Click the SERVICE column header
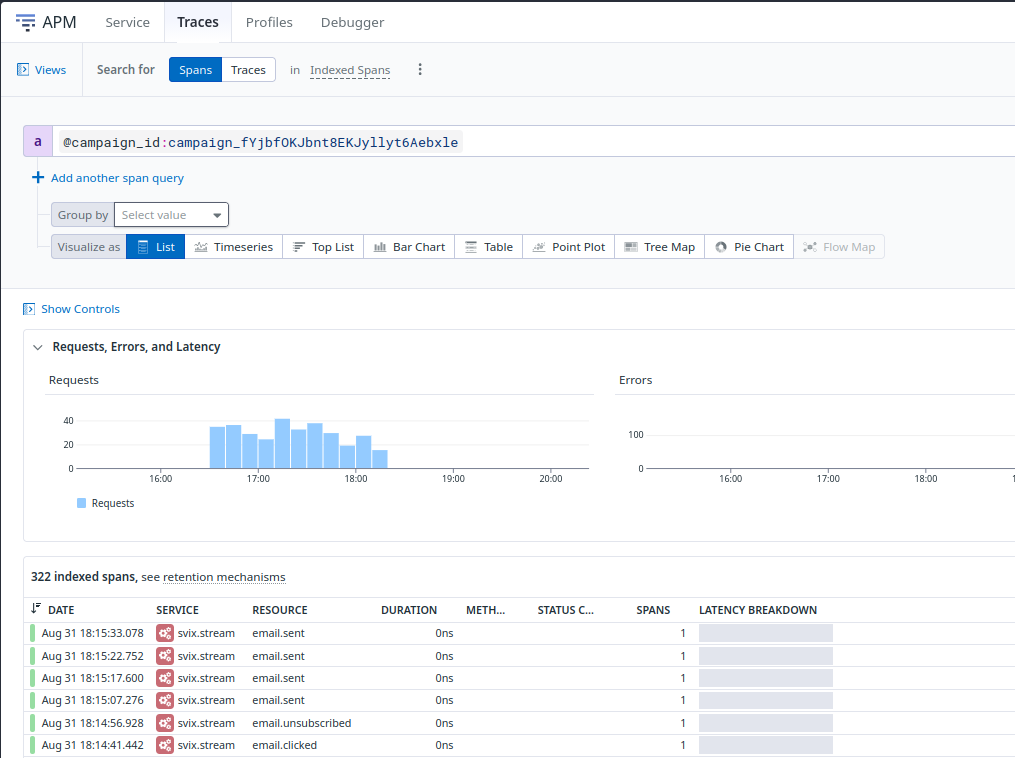 point(177,610)
